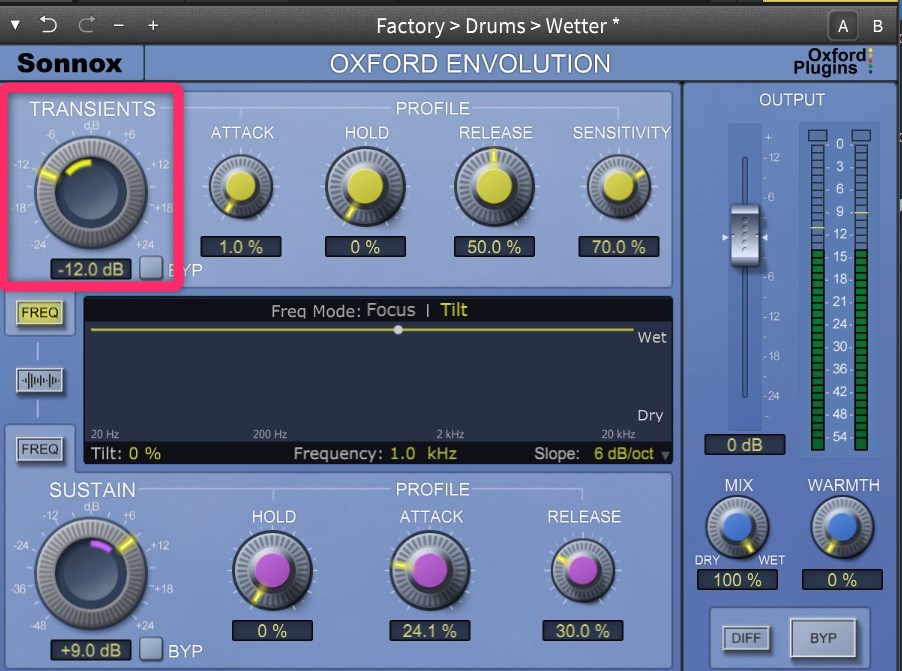902x671 pixels.
Task: Click the waveform icon between FREQ buttons
Action: click(x=40, y=380)
